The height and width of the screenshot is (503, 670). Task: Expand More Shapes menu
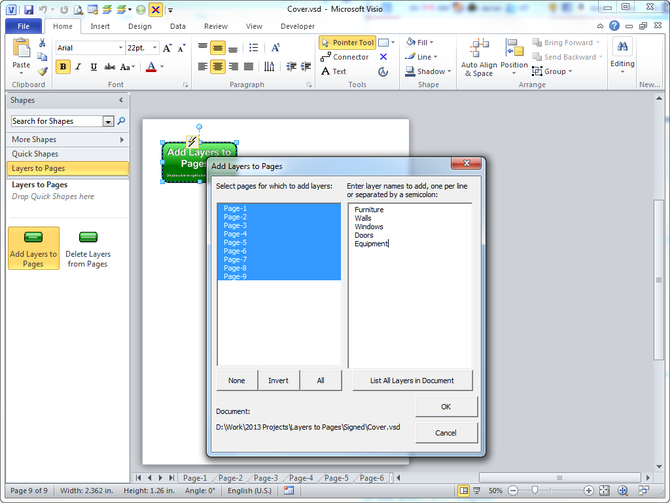coord(68,139)
